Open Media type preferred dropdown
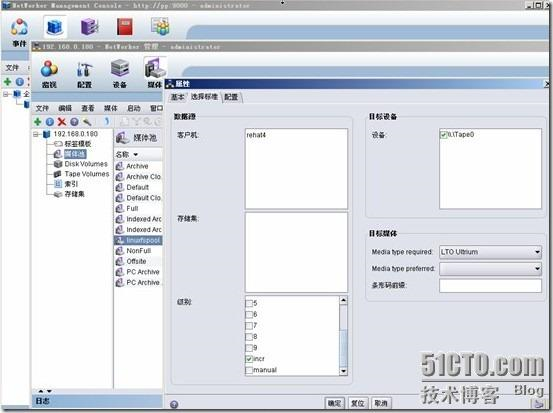This screenshot has height=413, width=553. coord(490,269)
